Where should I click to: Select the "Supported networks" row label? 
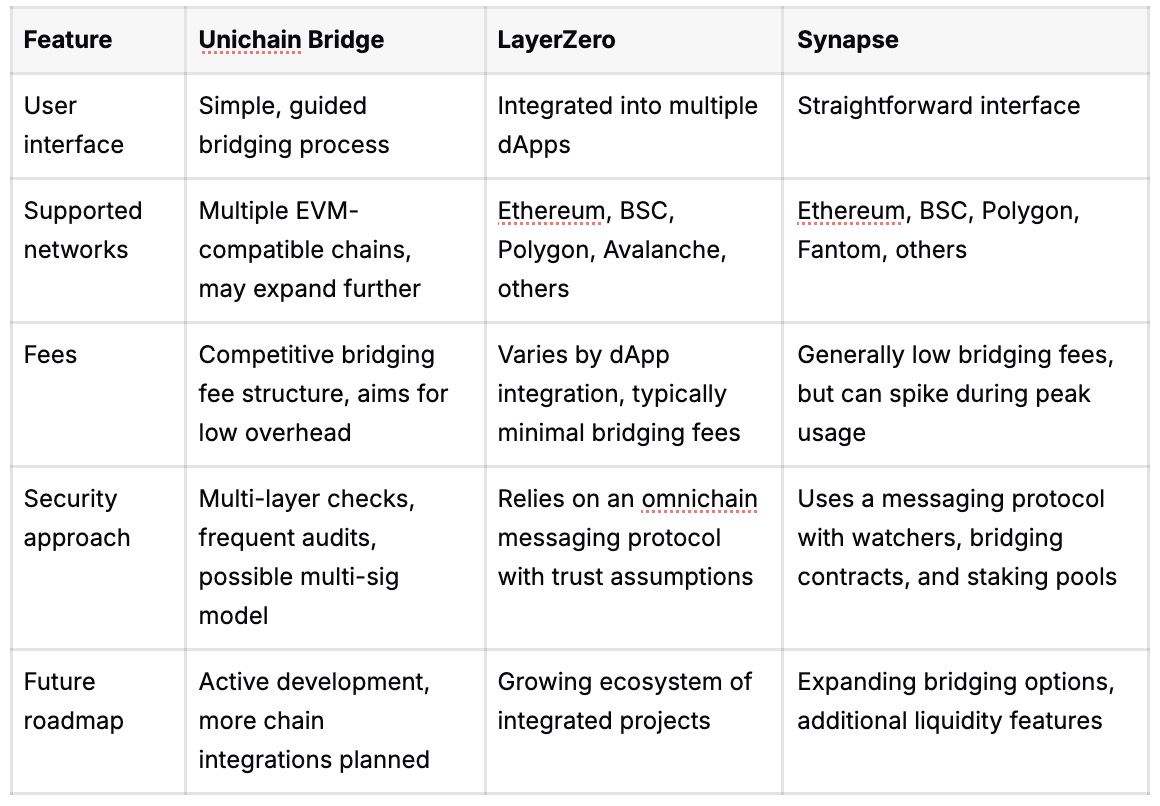tap(83, 230)
